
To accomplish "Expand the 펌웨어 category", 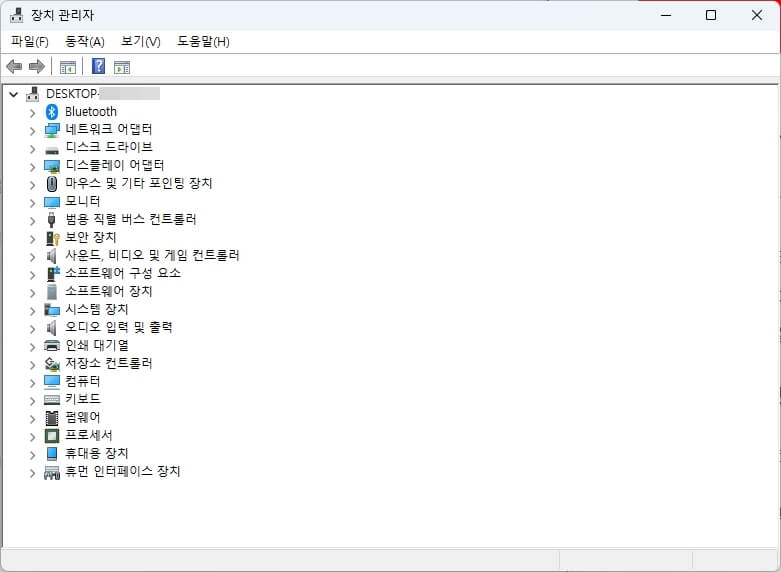I will (x=32, y=419).
